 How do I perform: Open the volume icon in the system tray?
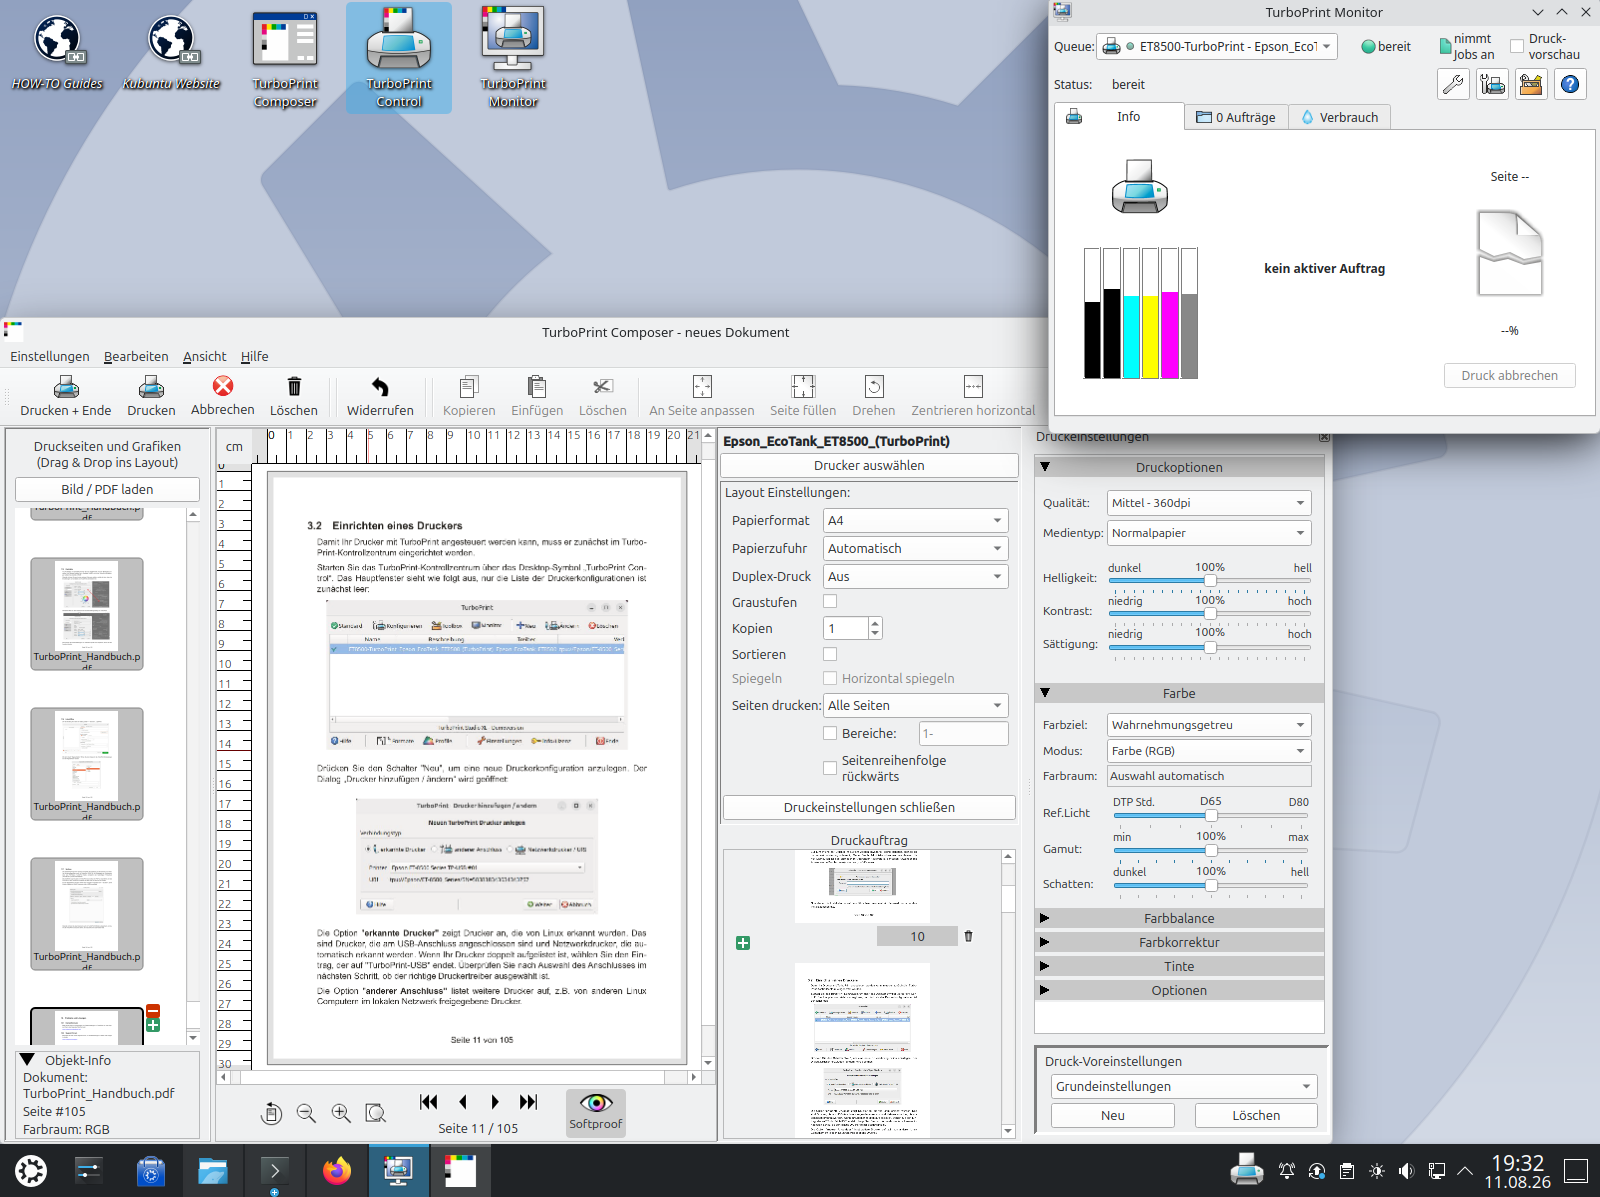[1406, 1171]
